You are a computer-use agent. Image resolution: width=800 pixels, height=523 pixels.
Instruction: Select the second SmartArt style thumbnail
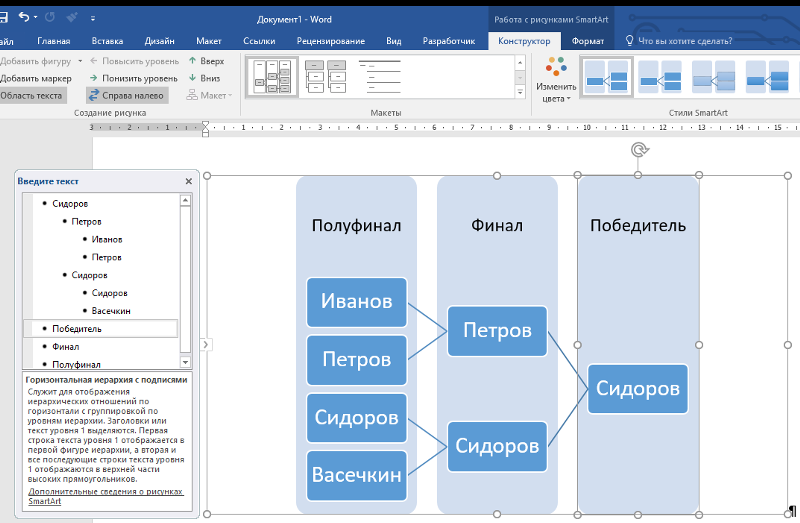[659, 78]
